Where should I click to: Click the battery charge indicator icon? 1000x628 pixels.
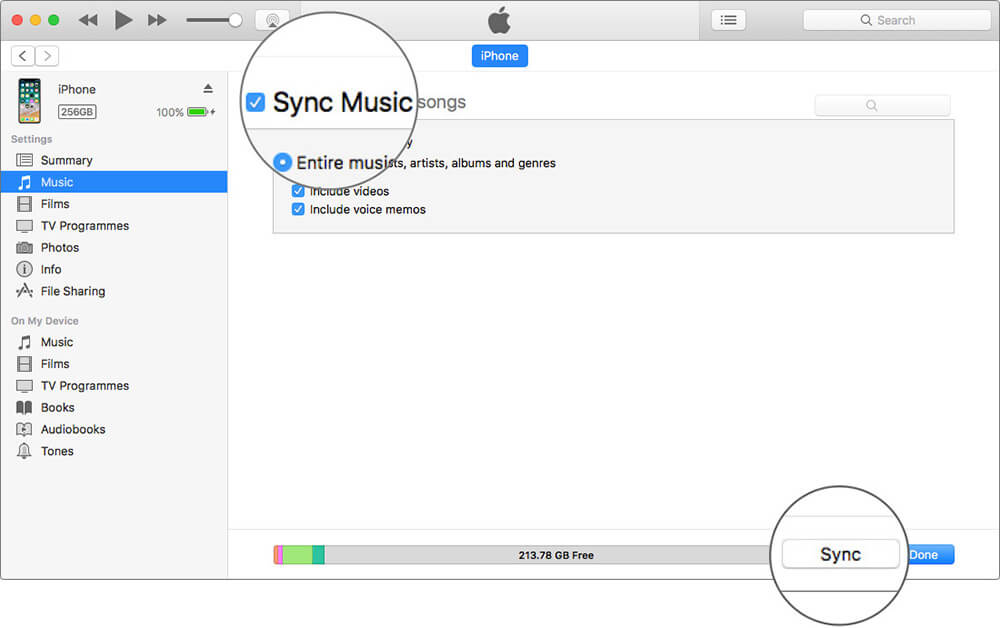(199, 112)
